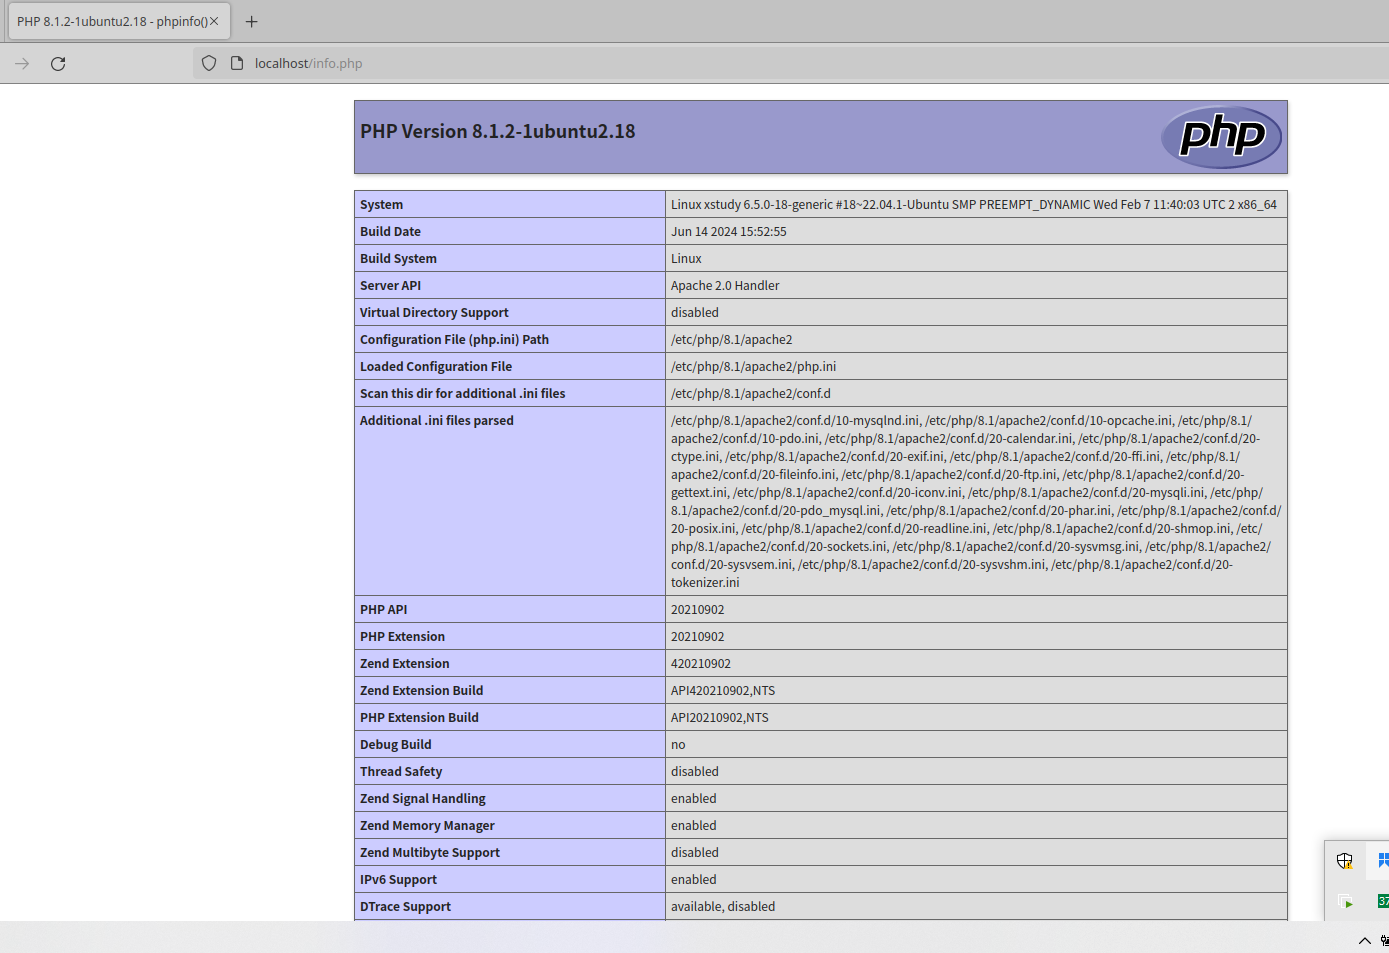Click the Build System label
The image size is (1389, 953).
[398, 258]
